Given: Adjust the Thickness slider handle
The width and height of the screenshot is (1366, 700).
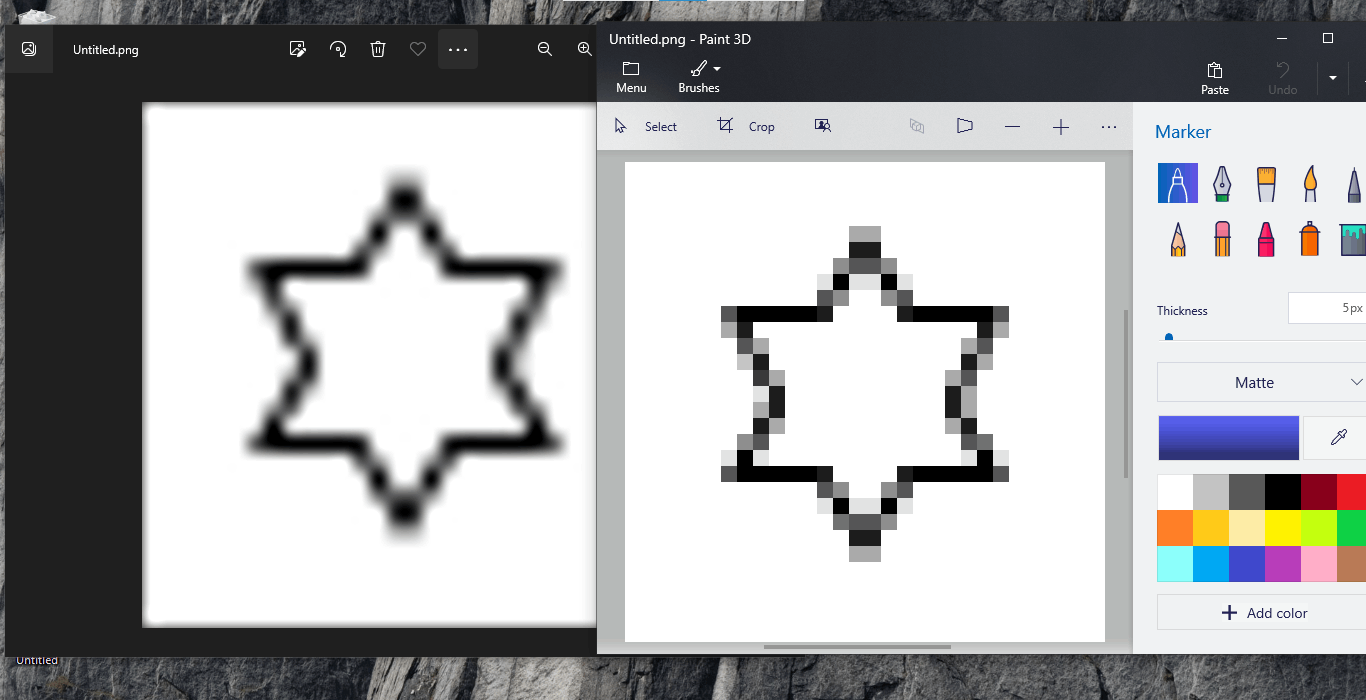Looking at the screenshot, I should (1168, 338).
